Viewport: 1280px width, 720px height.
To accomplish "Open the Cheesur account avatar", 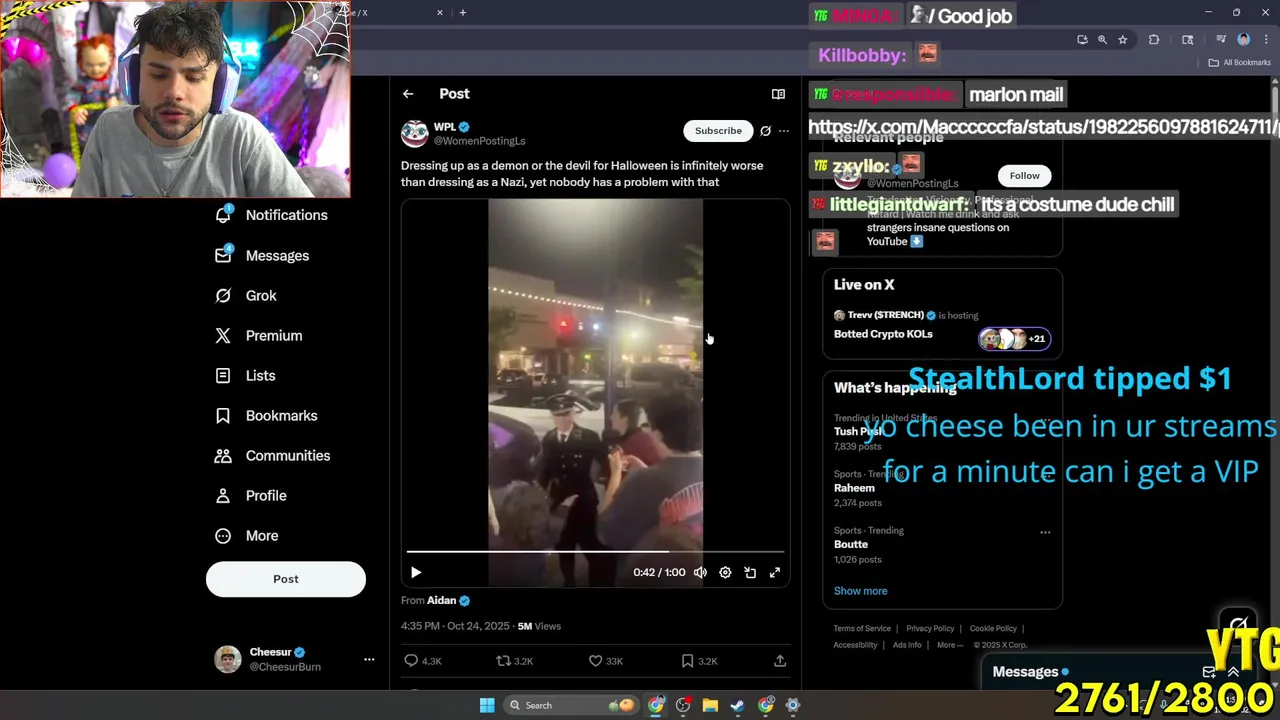I will click(228, 659).
